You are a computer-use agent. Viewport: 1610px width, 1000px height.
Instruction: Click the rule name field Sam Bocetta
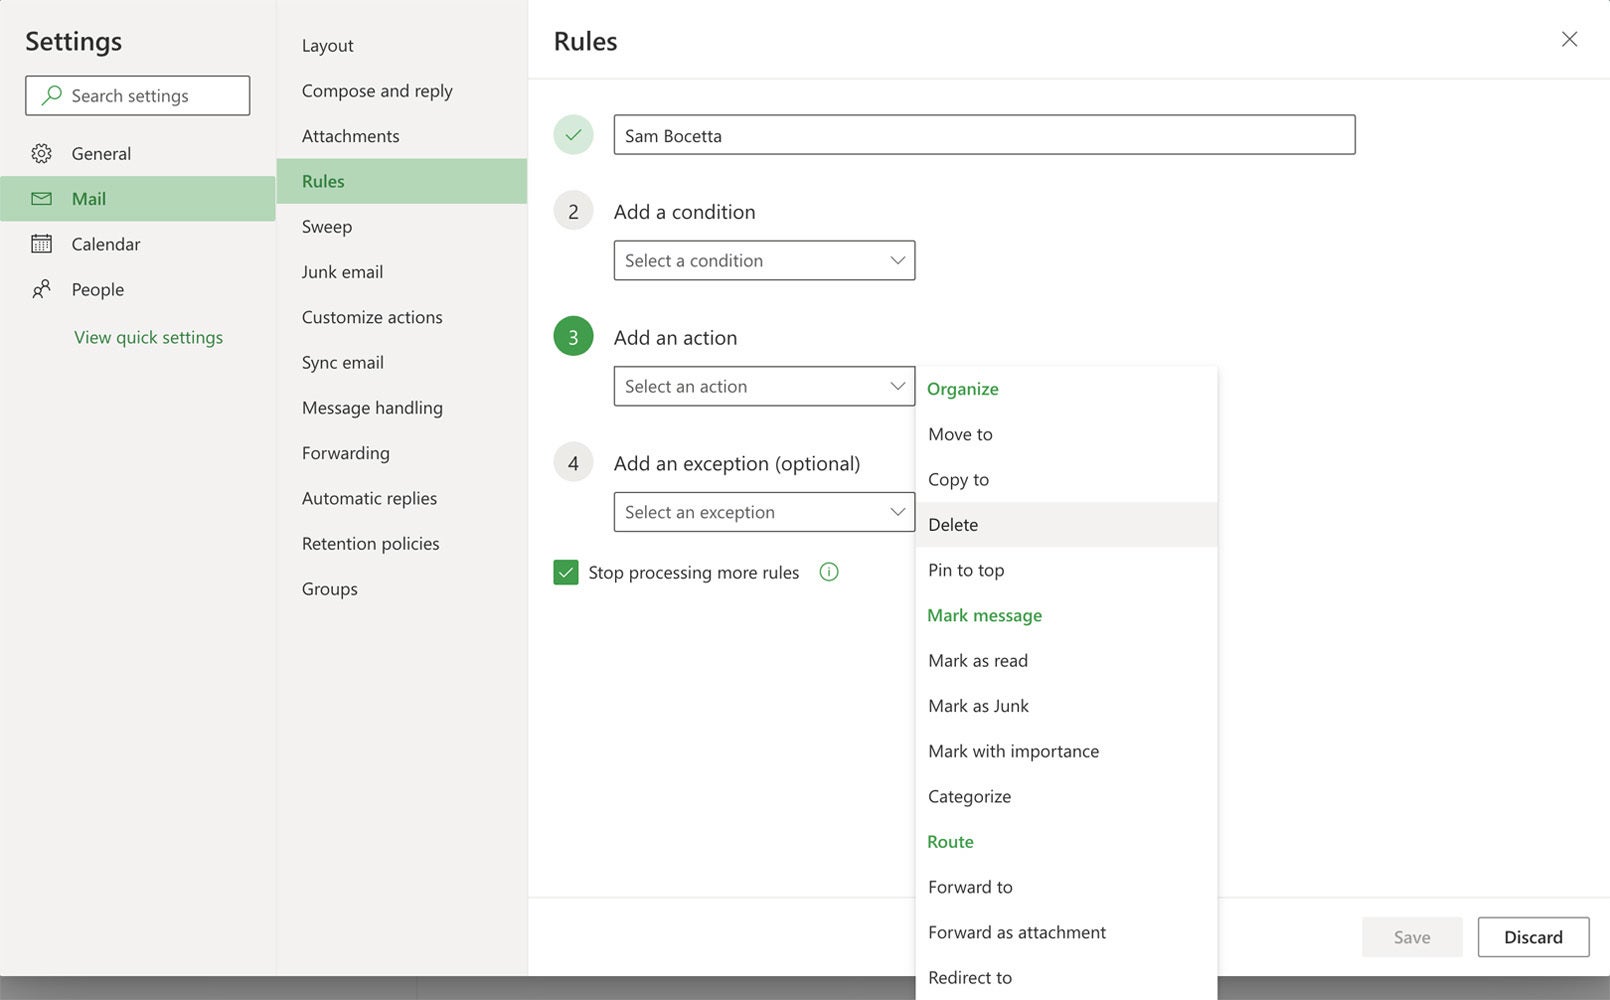point(984,135)
